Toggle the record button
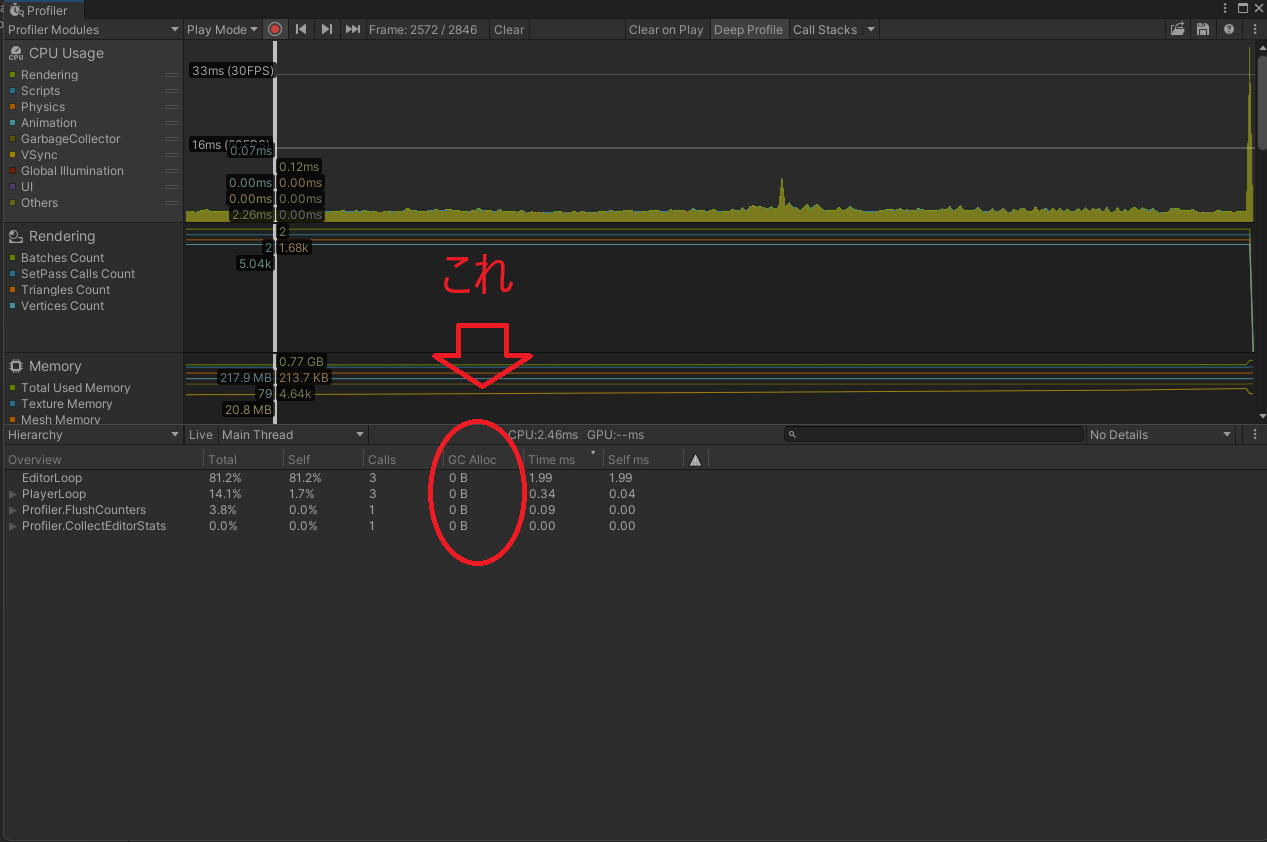This screenshot has height=842, width=1267. (x=274, y=29)
